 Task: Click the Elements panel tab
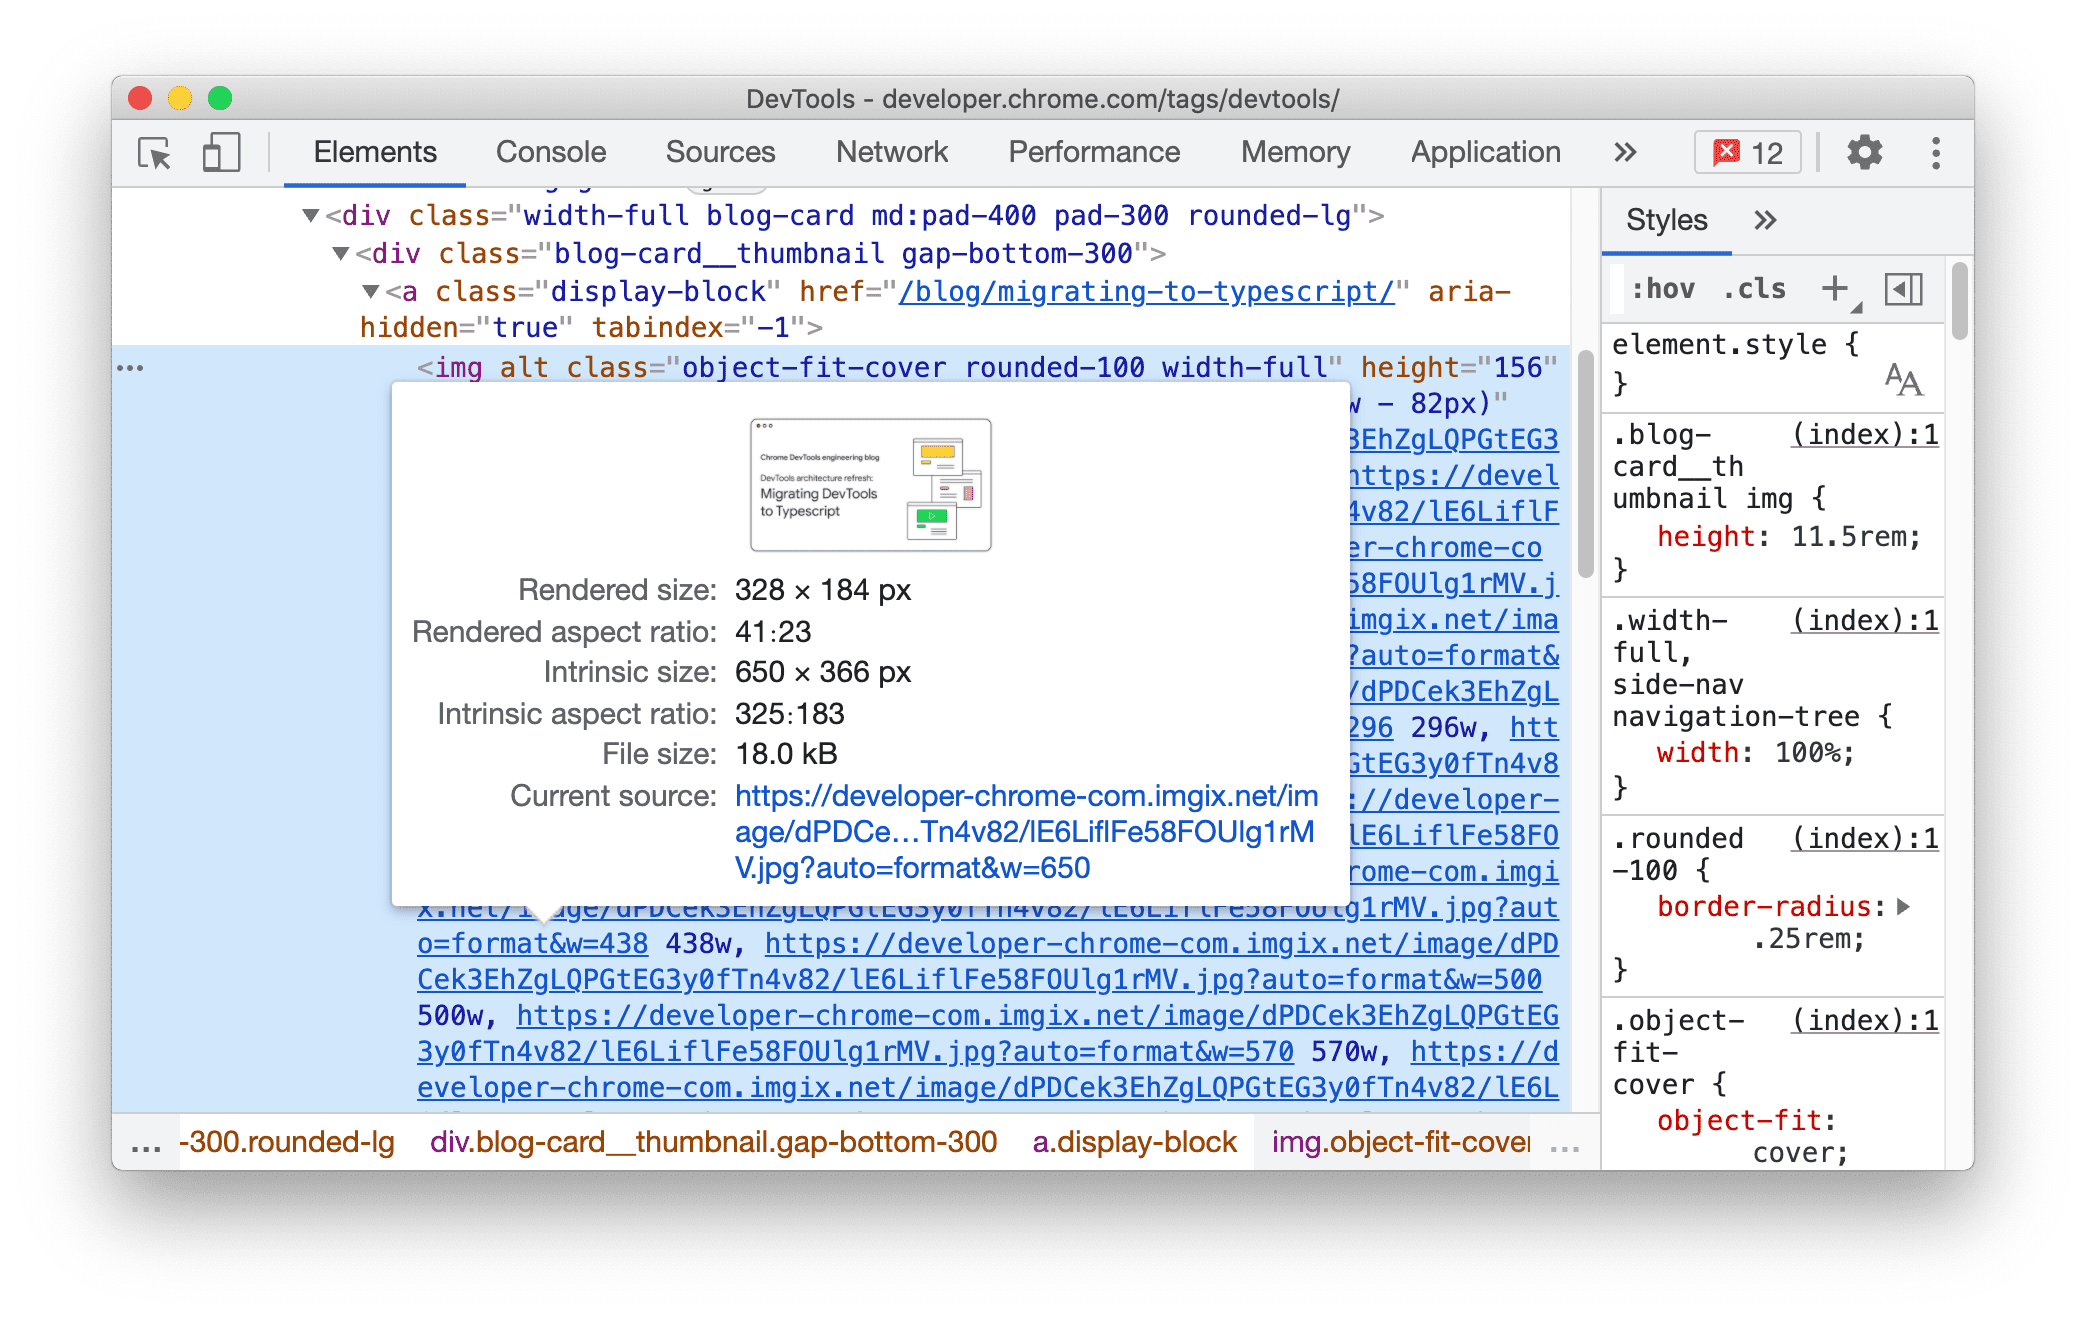[375, 150]
